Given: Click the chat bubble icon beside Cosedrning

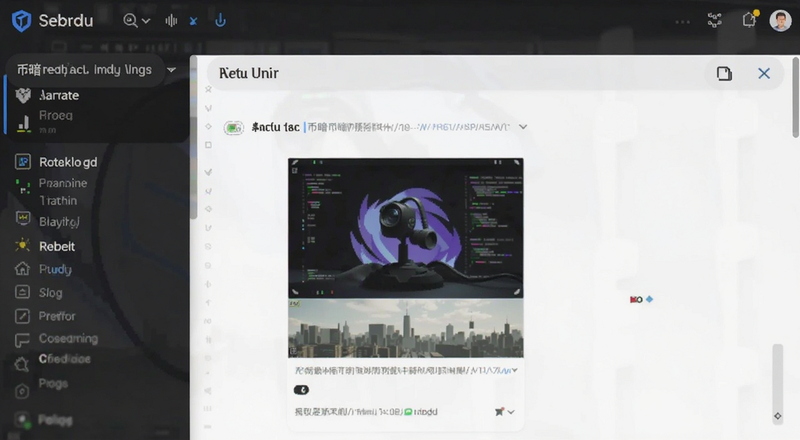Looking at the screenshot, I should pyautogui.click(x=21, y=339).
